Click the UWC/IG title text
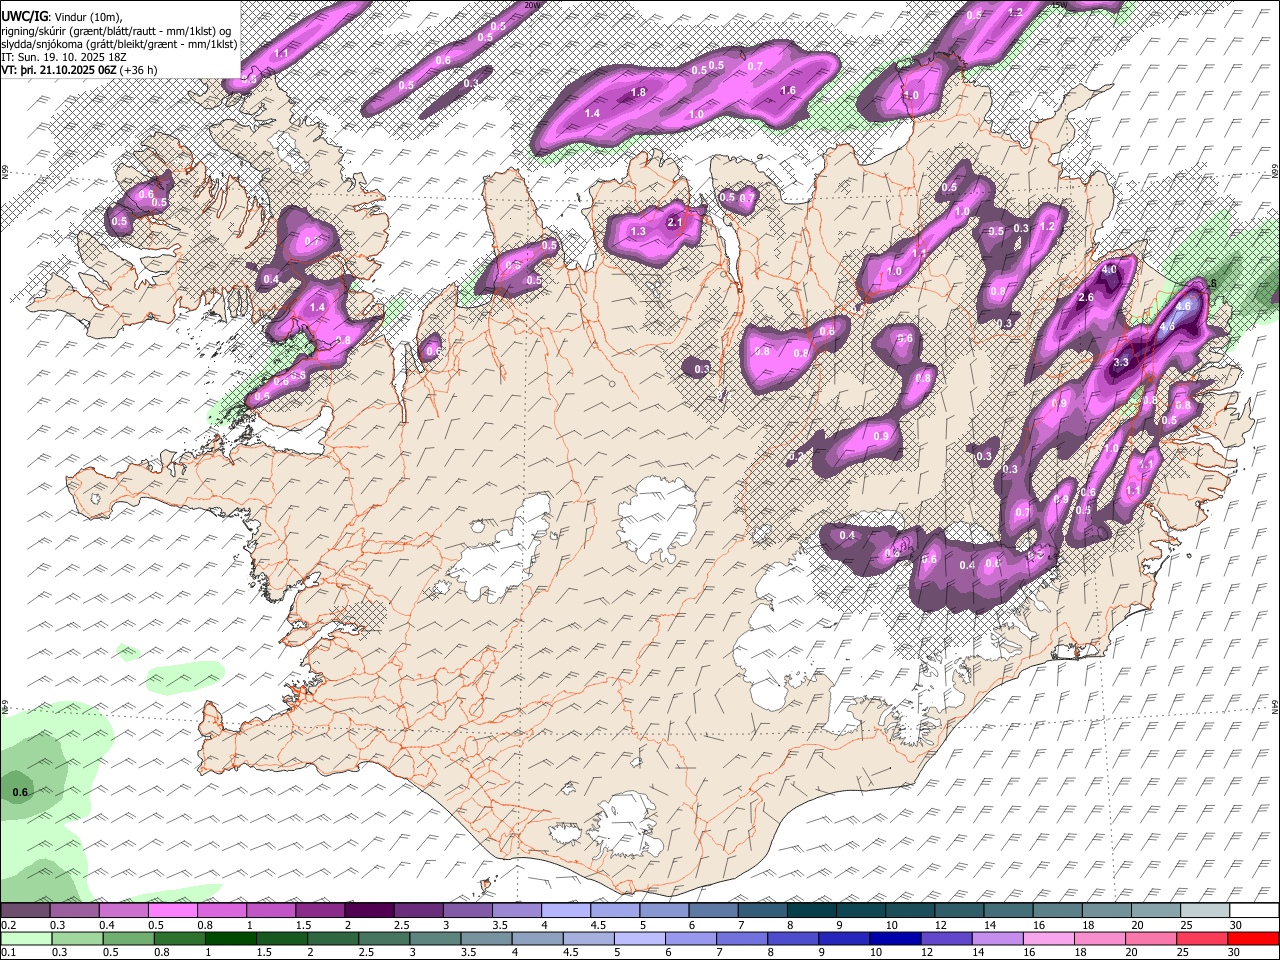The width and height of the screenshot is (1280, 960). (24, 16)
